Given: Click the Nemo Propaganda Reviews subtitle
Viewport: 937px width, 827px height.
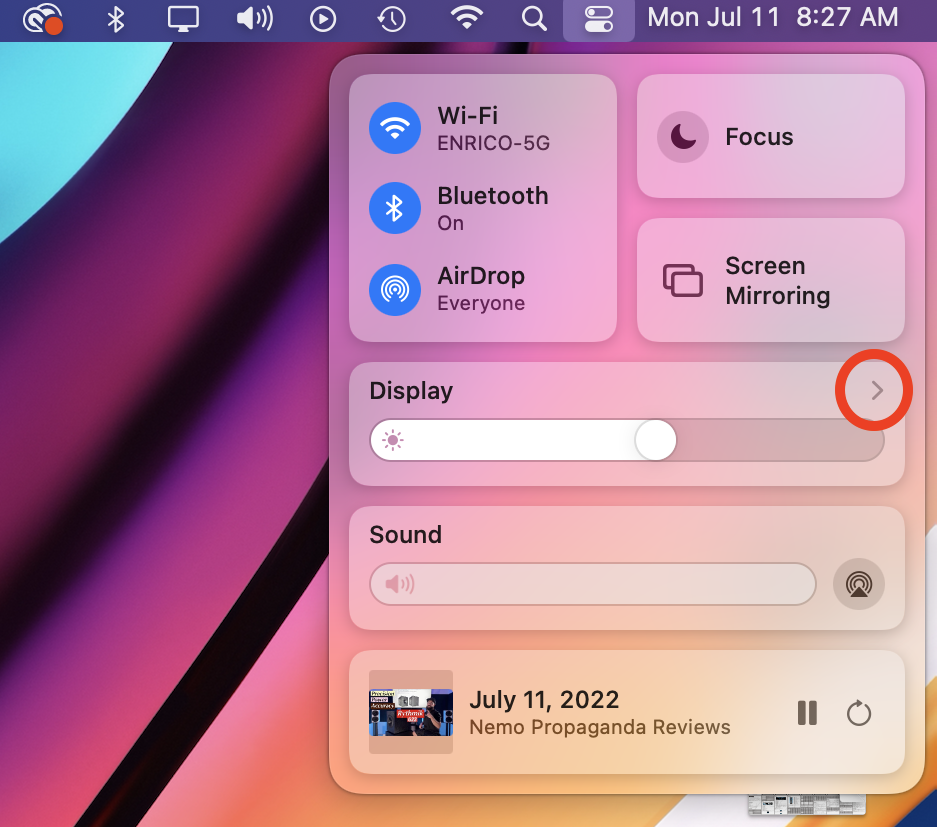Looking at the screenshot, I should (x=599, y=727).
